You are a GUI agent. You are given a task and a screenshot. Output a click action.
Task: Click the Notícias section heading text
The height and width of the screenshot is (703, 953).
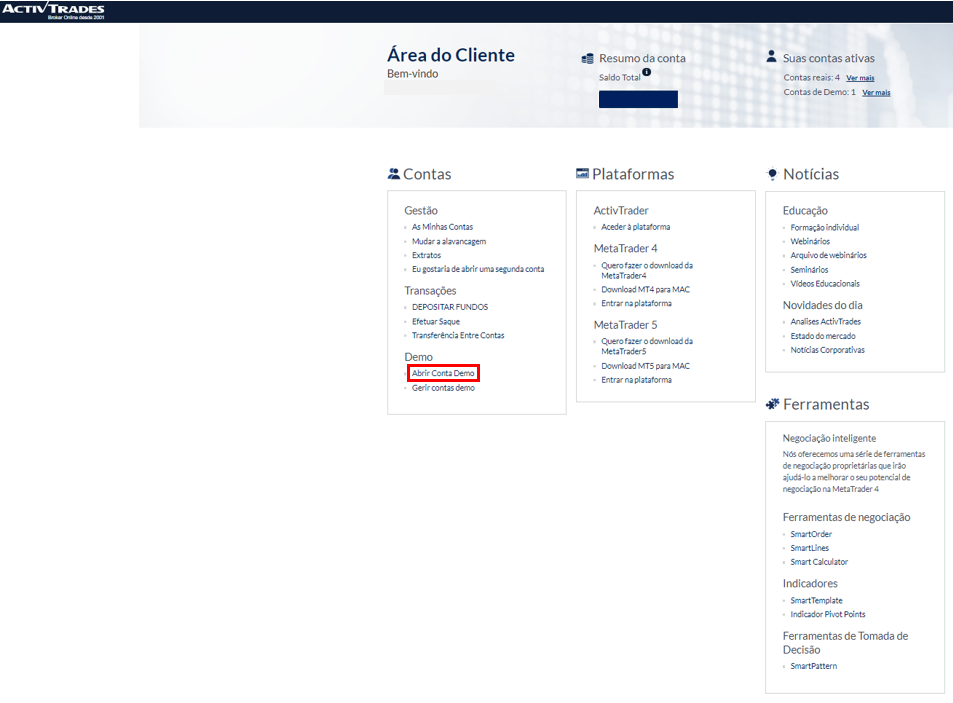pyautogui.click(x=811, y=174)
